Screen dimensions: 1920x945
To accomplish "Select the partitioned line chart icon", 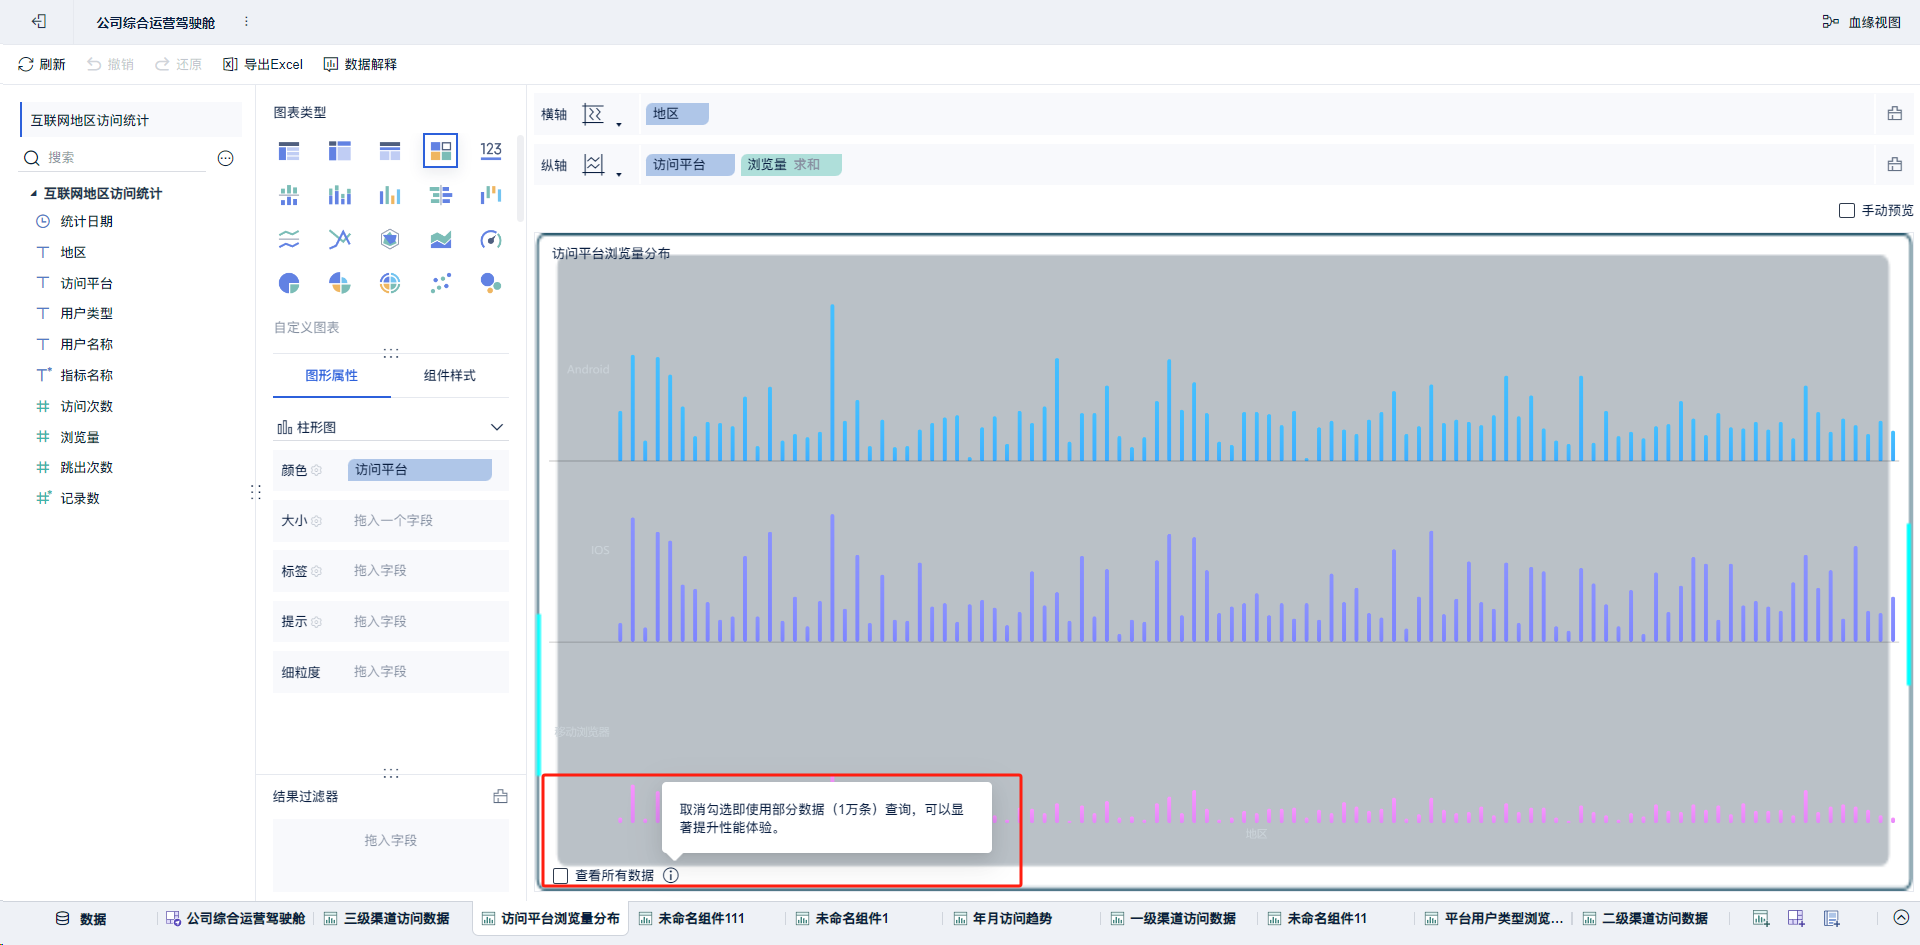I will pos(289,239).
